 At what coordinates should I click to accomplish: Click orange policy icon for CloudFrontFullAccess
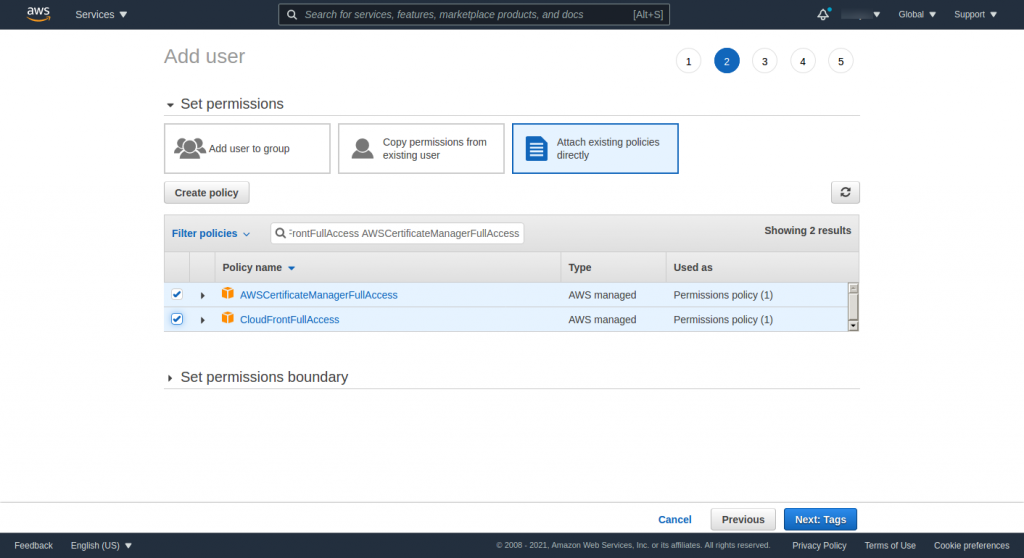227,318
